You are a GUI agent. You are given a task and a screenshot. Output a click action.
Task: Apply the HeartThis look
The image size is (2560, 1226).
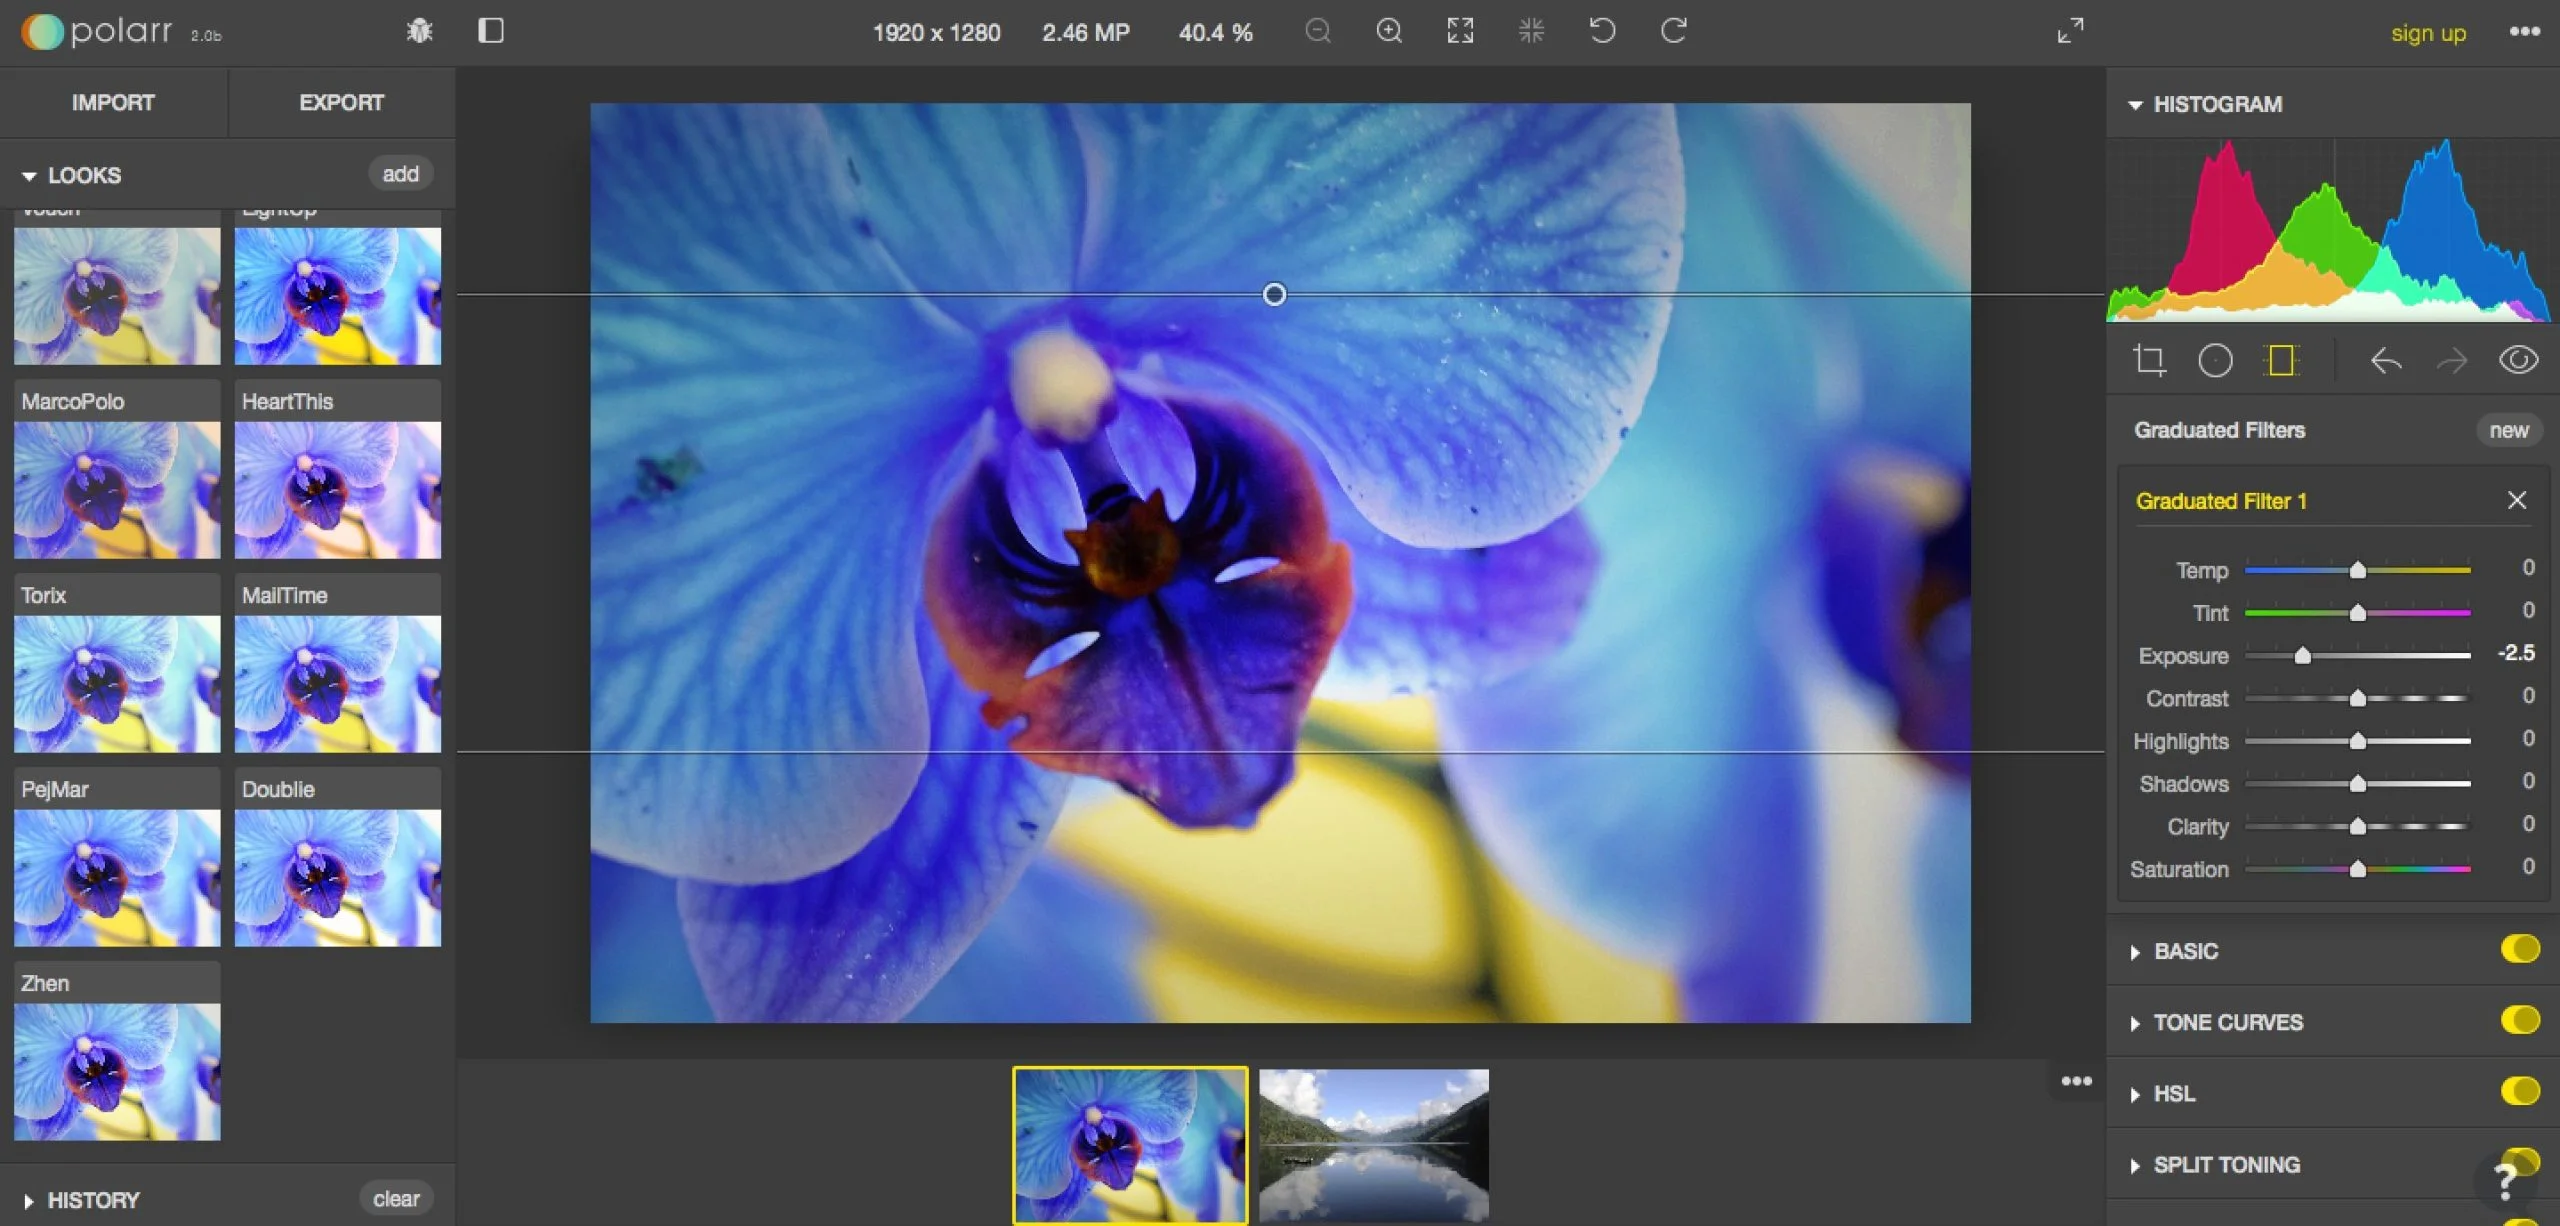tap(338, 469)
